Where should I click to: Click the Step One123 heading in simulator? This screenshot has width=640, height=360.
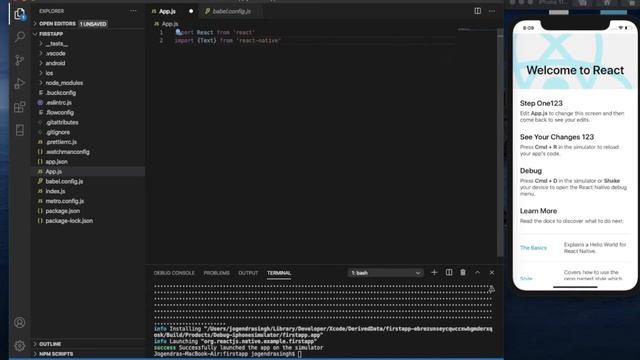(541, 103)
